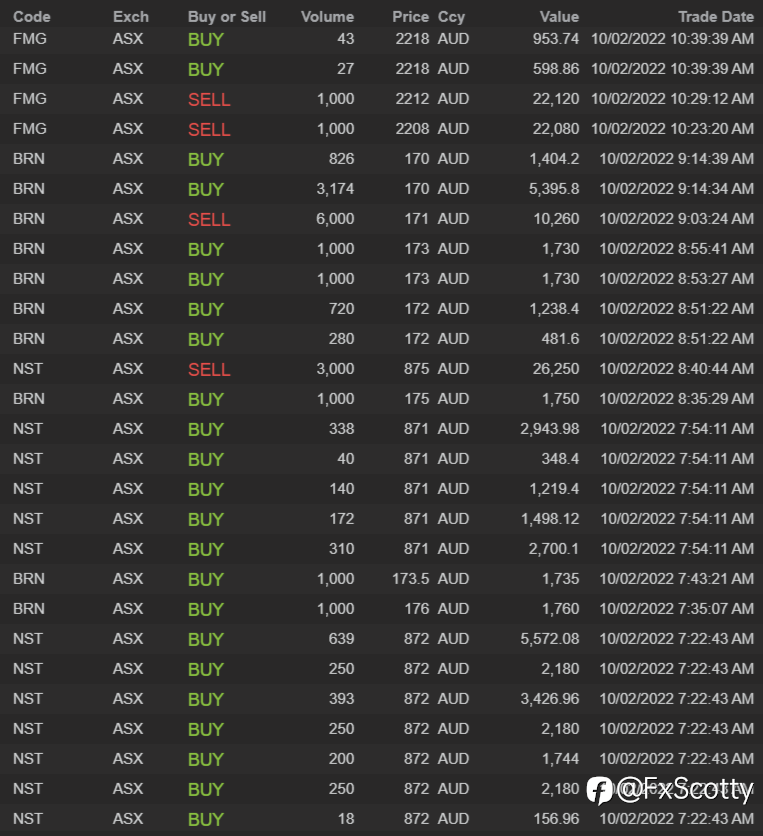
Task: Select the 156.96 value cell
Action: coord(556,818)
